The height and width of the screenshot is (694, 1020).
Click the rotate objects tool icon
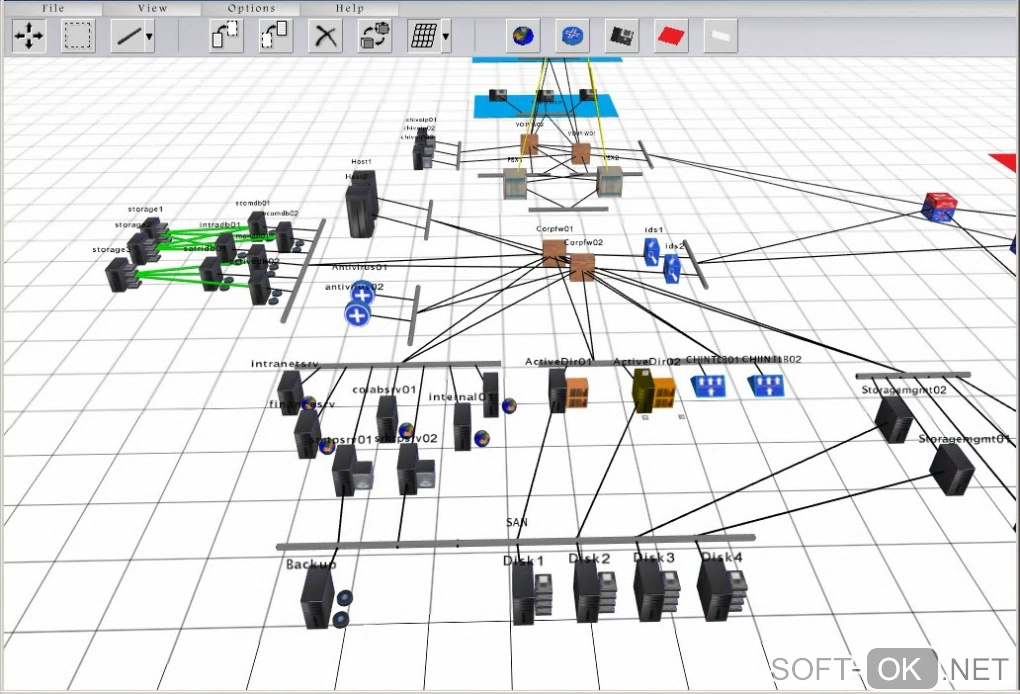pyautogui.click(x=375, y=35)
